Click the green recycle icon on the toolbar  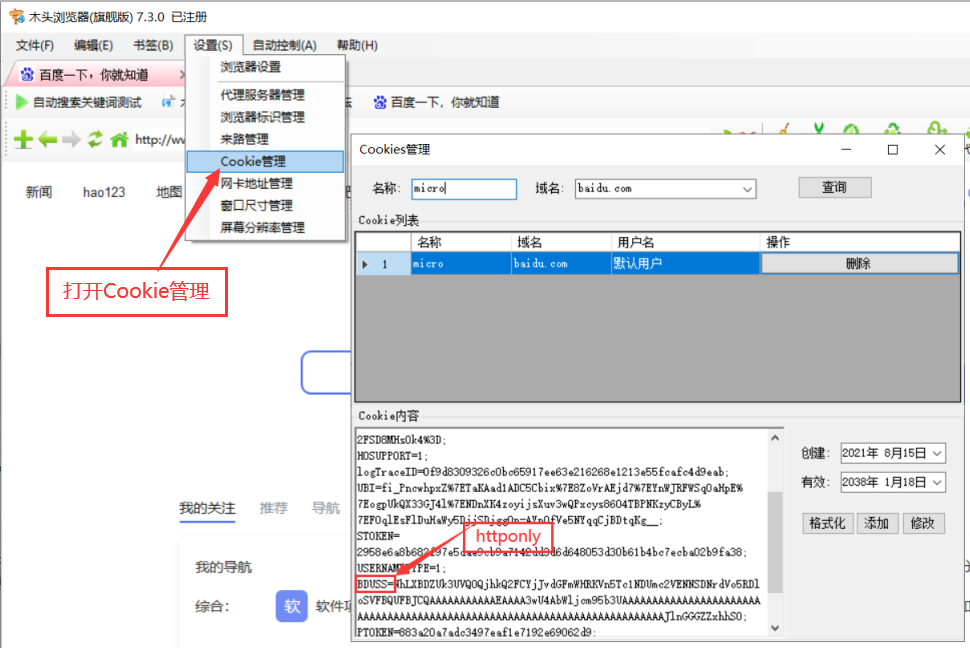point(893,128)
